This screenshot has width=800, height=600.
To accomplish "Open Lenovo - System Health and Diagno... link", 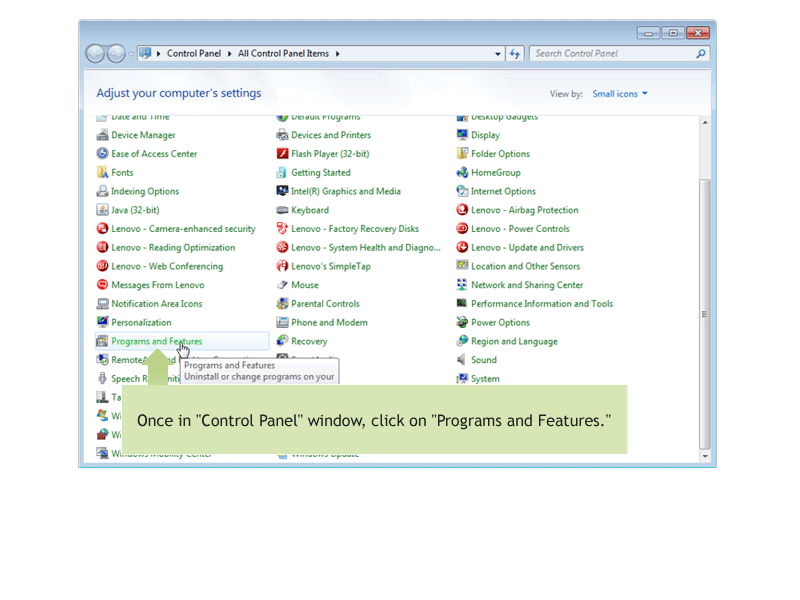I will (x=366, y=247).
